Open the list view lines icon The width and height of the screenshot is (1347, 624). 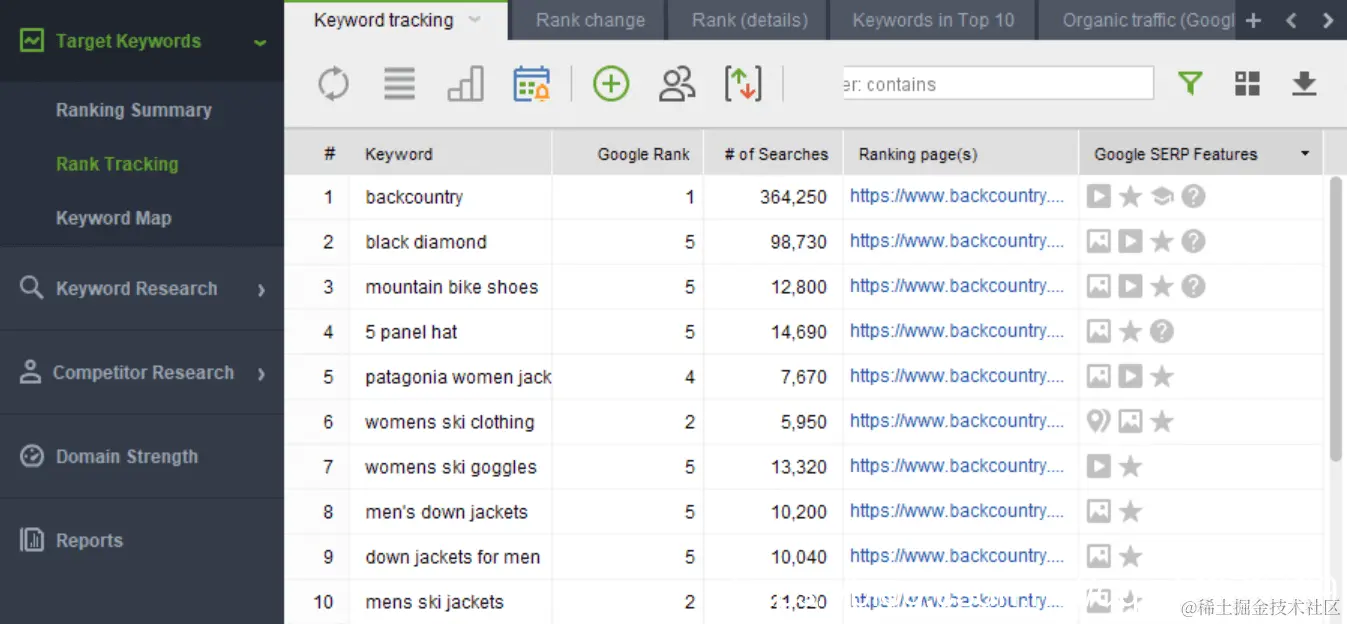[x=399, y=84]
